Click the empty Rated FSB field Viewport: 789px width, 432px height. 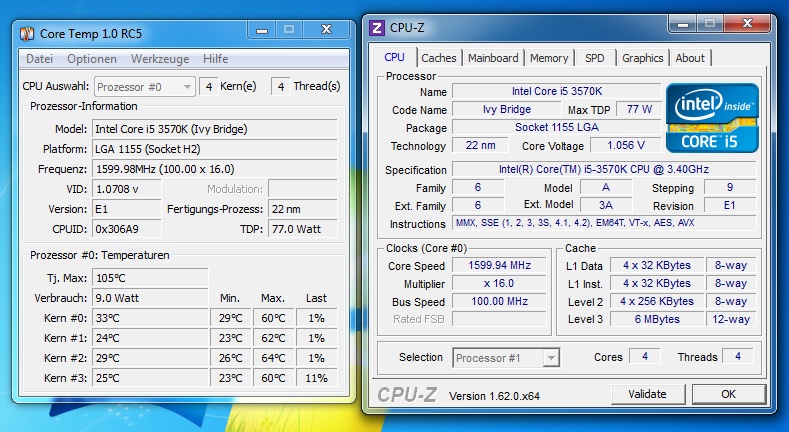click(499, 319)
